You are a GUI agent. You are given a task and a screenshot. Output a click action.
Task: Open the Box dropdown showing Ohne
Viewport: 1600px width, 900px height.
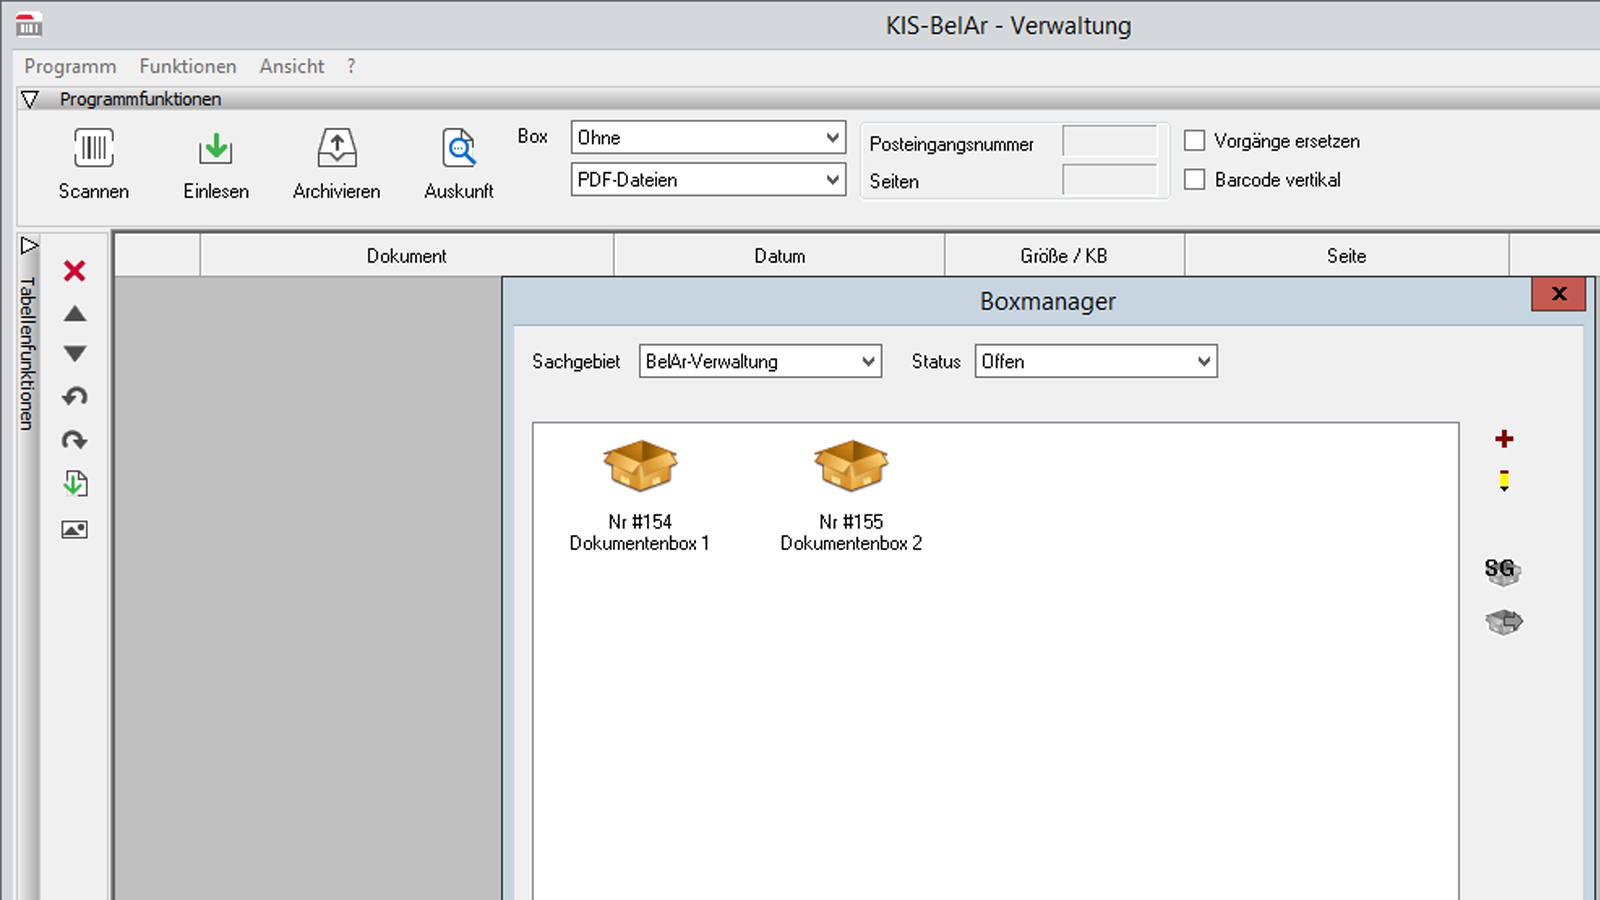(x=708, y=138)
